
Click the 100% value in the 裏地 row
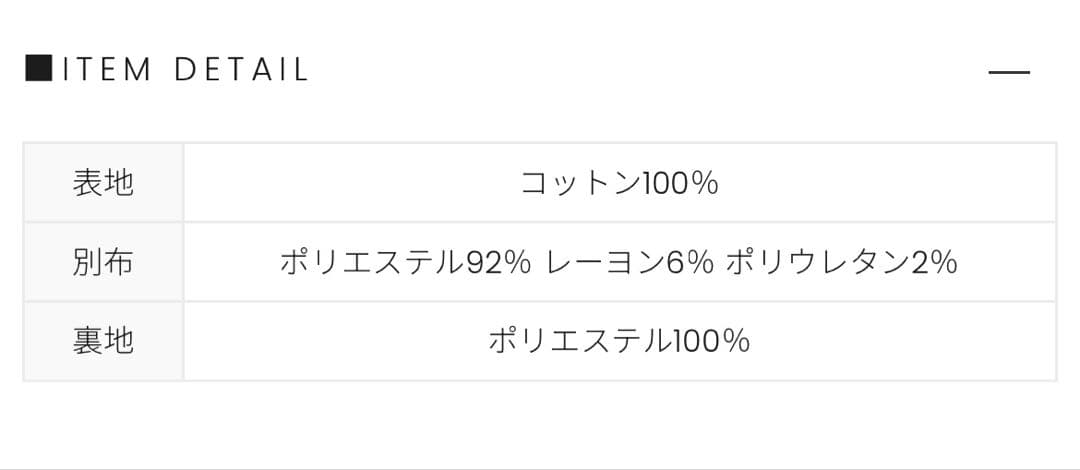[x=711, y=342]
